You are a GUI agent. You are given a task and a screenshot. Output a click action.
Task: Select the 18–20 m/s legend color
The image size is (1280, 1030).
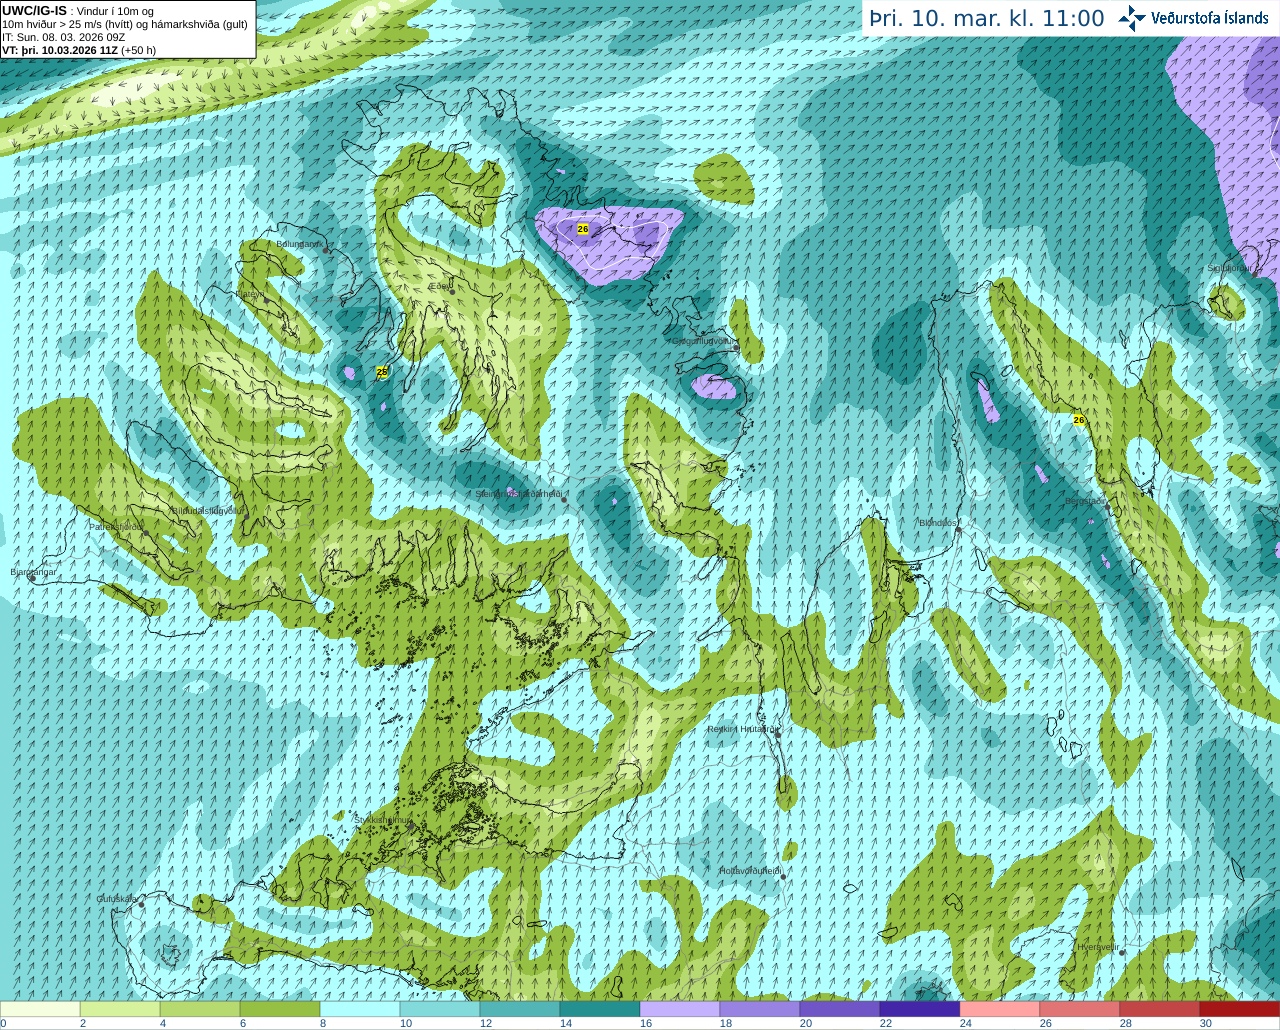click(760, 1009)
